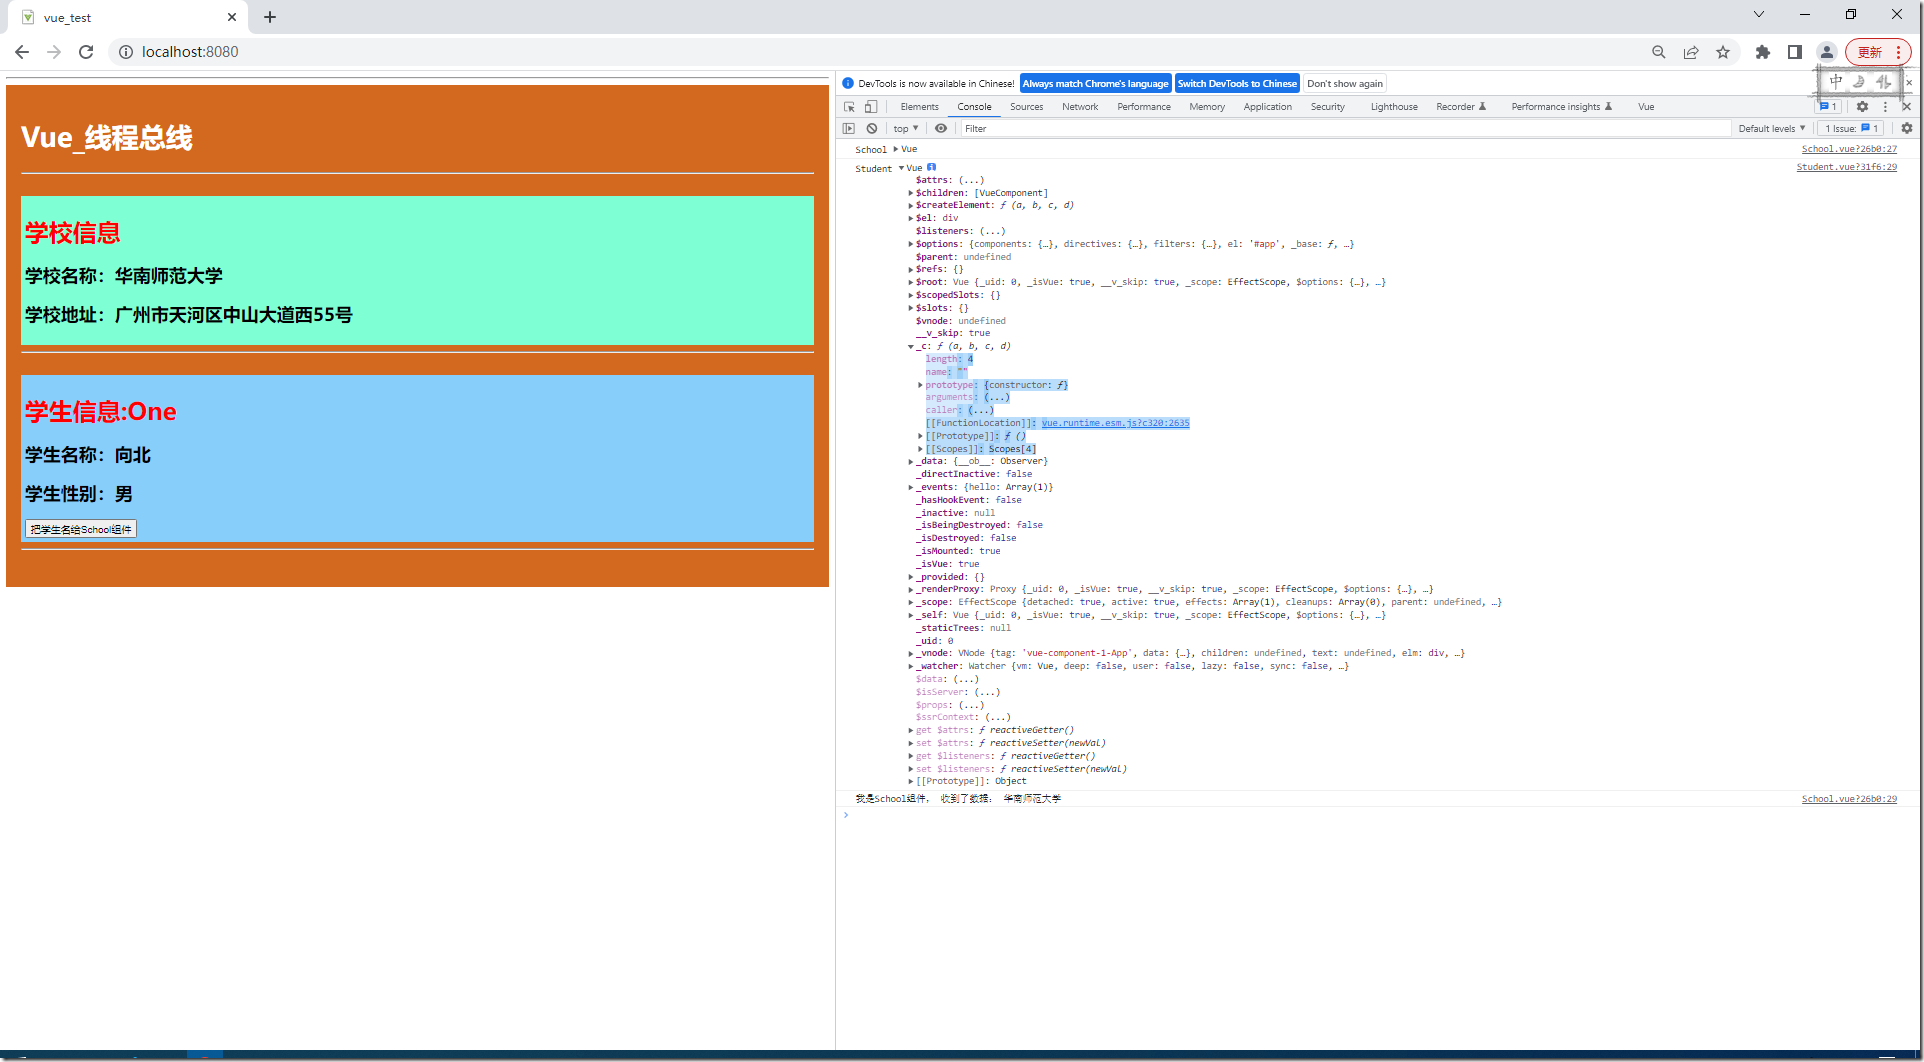This screenshot has height=1062, width=1924.
Task: View site information icon in address bar
Action: (126, 52)
